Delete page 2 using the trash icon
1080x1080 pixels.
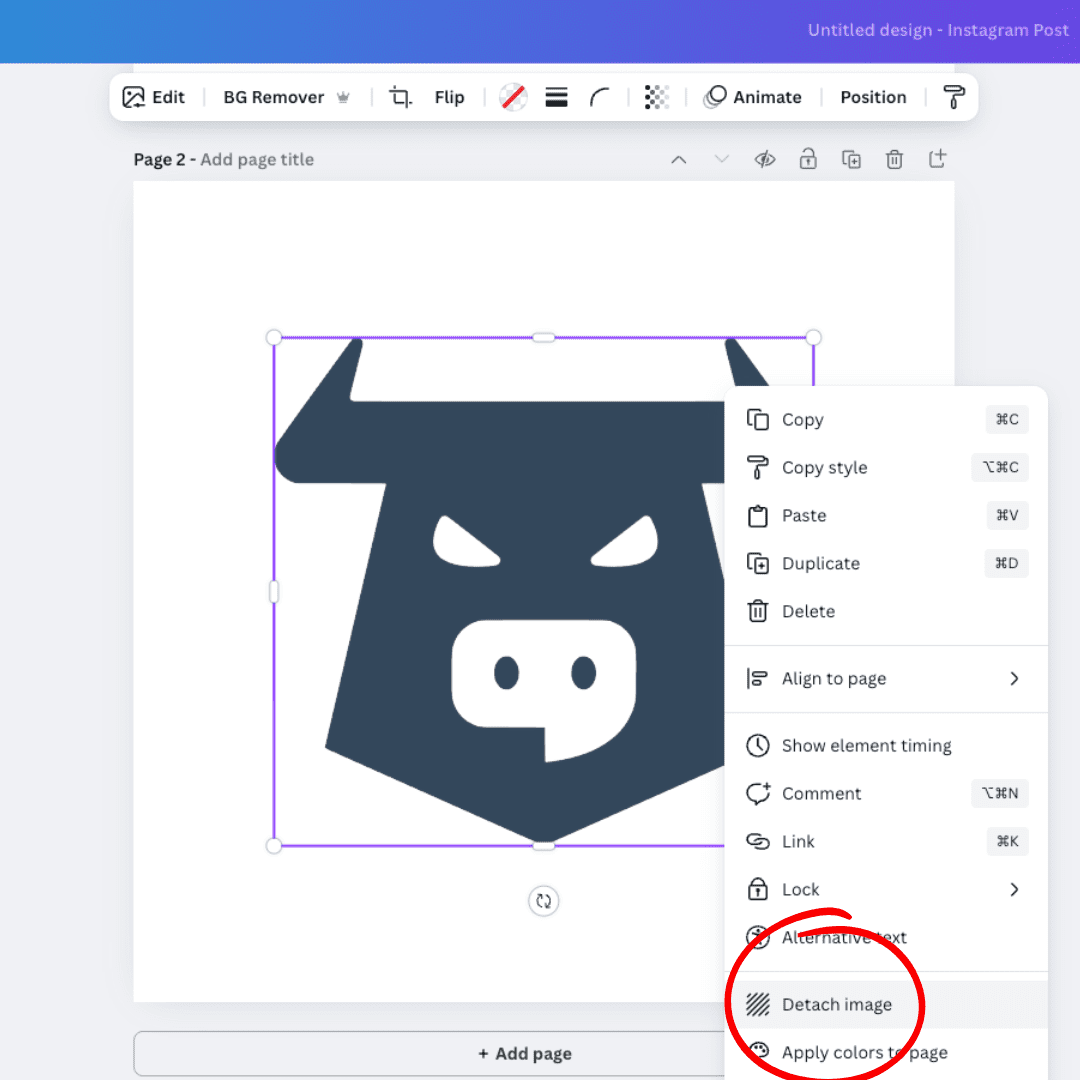tap(894, 159)
